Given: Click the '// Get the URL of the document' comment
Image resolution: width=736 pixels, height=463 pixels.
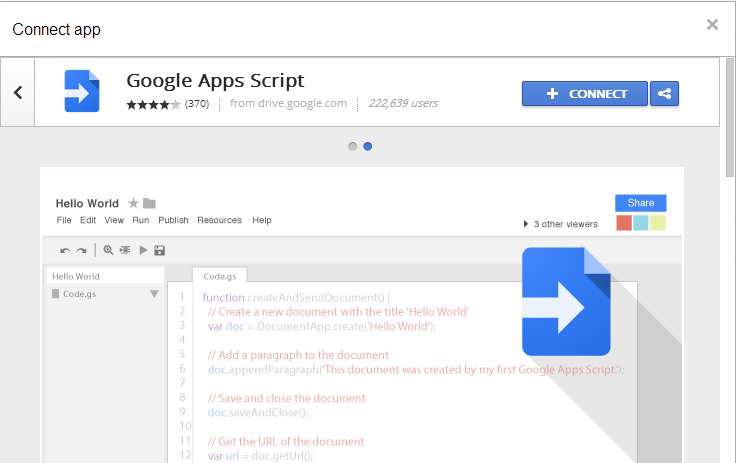Looking at the screenshot, I should 286,441.
